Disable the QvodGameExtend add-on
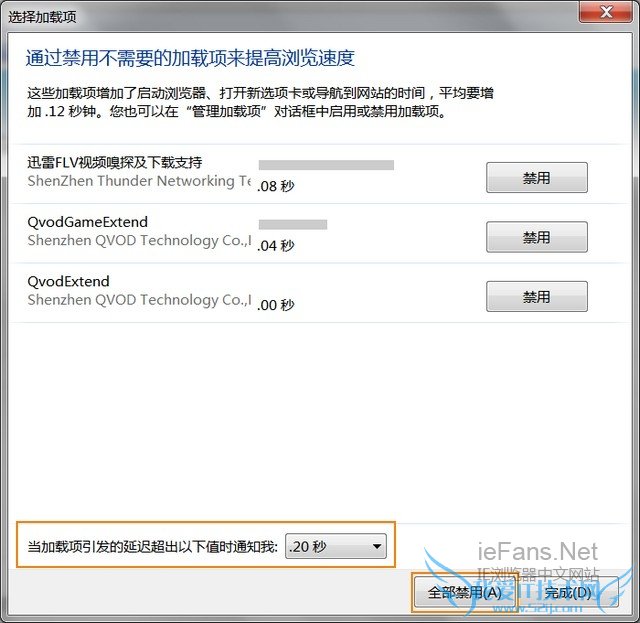 tap(537, 237)
